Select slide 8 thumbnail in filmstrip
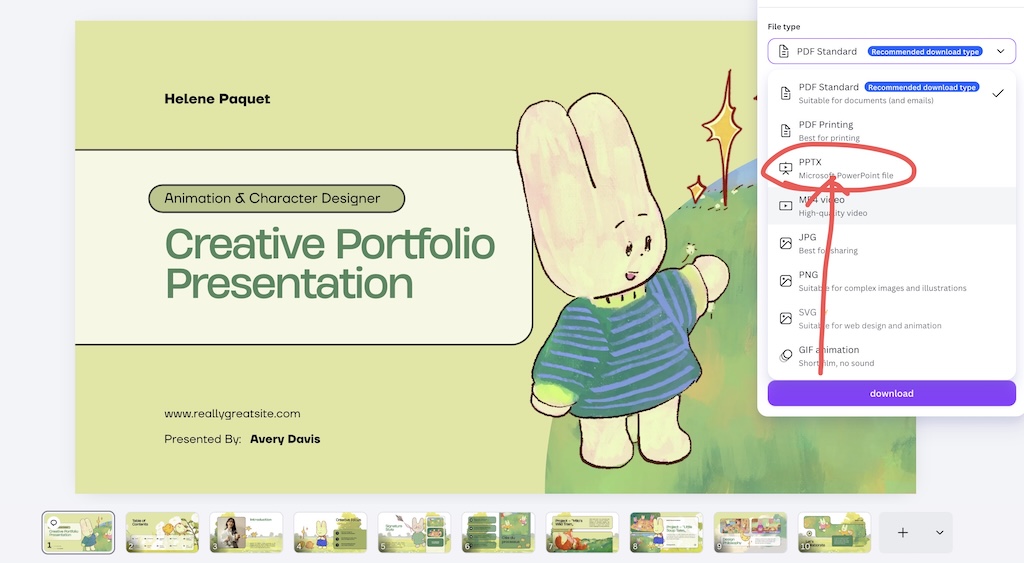 [x=666, y=532]
